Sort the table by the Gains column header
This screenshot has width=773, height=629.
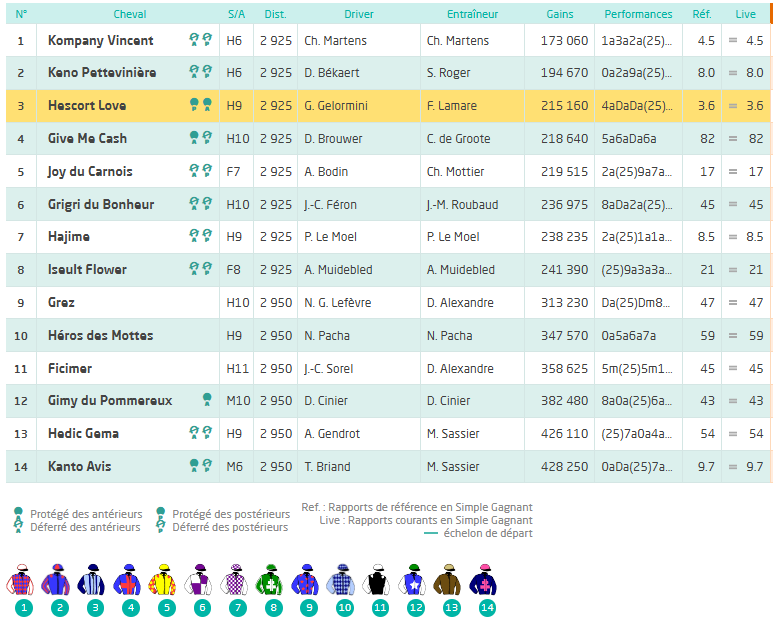coord(560,15)
